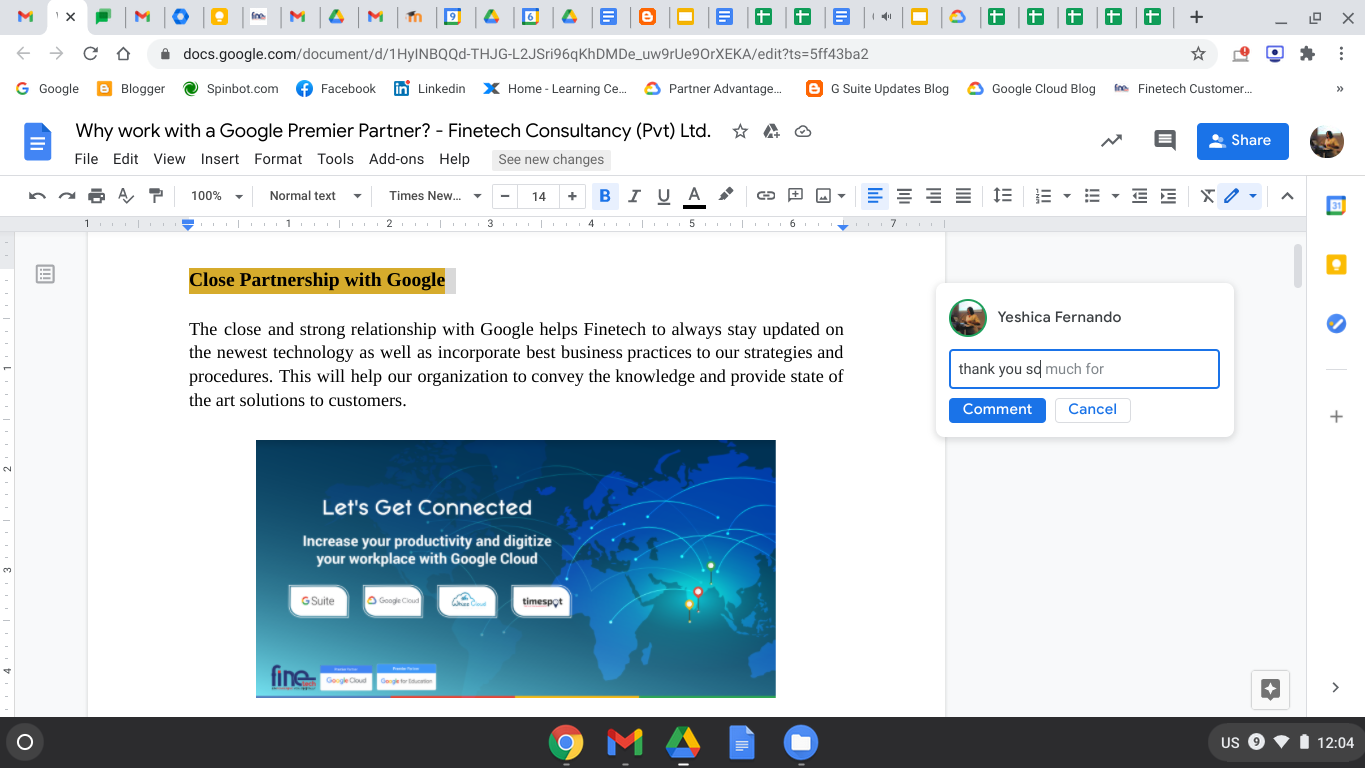
Task: Change the text color
Action: 694,196
